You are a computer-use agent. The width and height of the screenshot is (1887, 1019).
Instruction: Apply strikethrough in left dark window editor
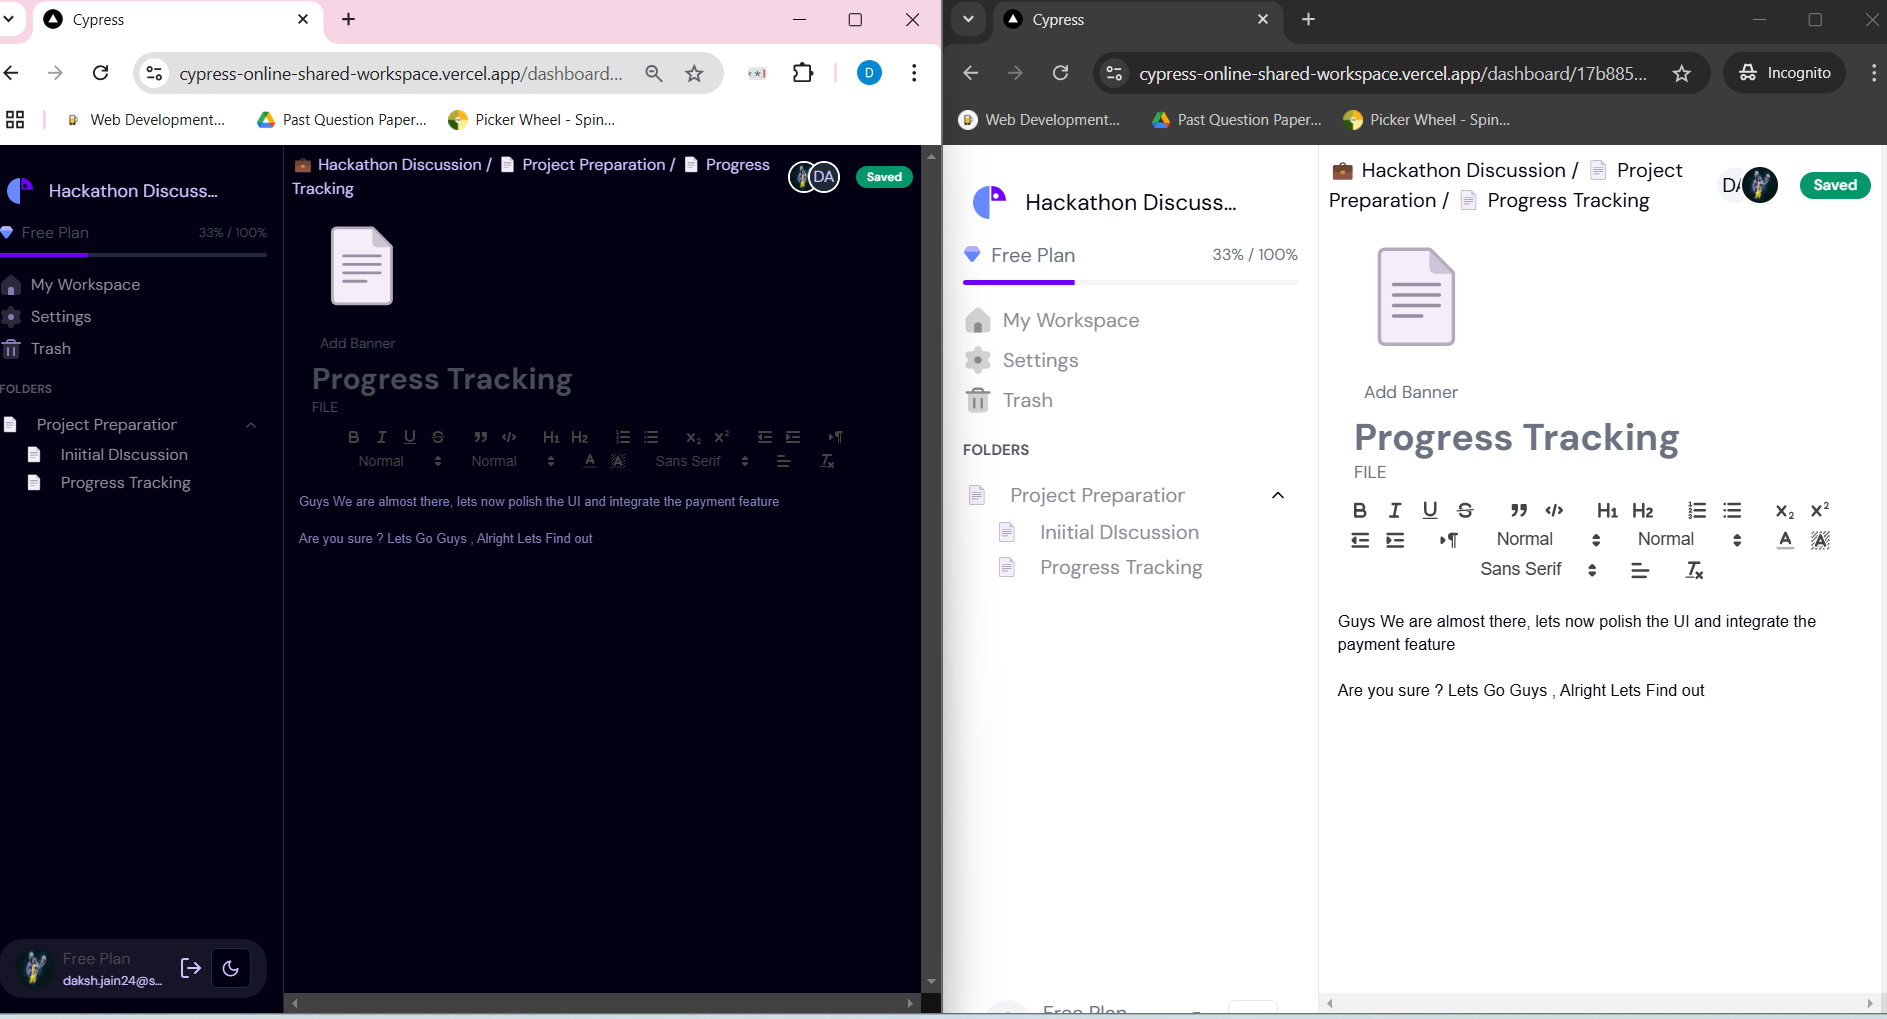pos(438,437)
